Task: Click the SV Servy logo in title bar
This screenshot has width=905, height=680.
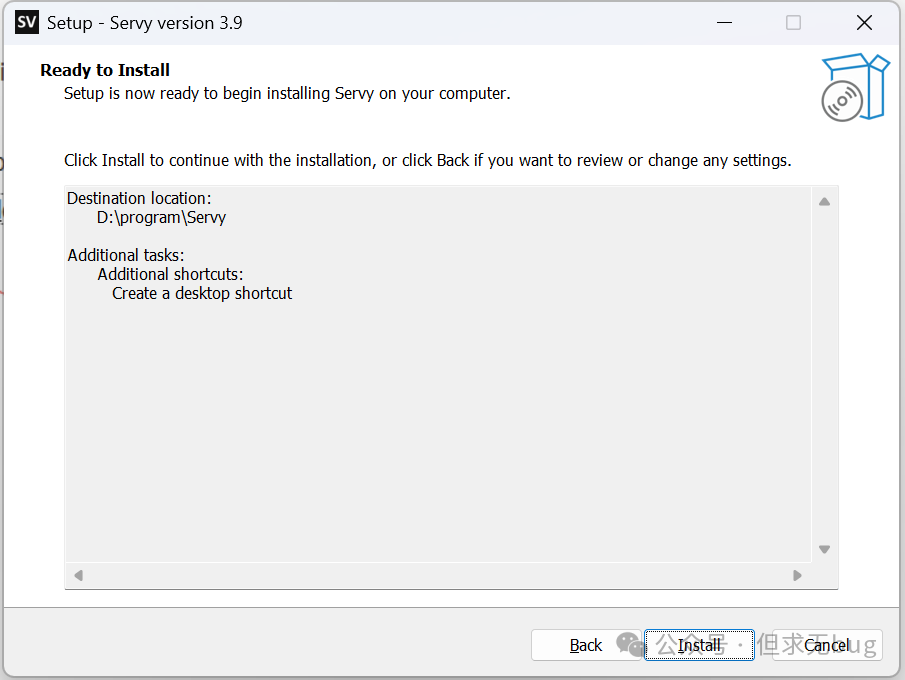Action: click(27, 22)
